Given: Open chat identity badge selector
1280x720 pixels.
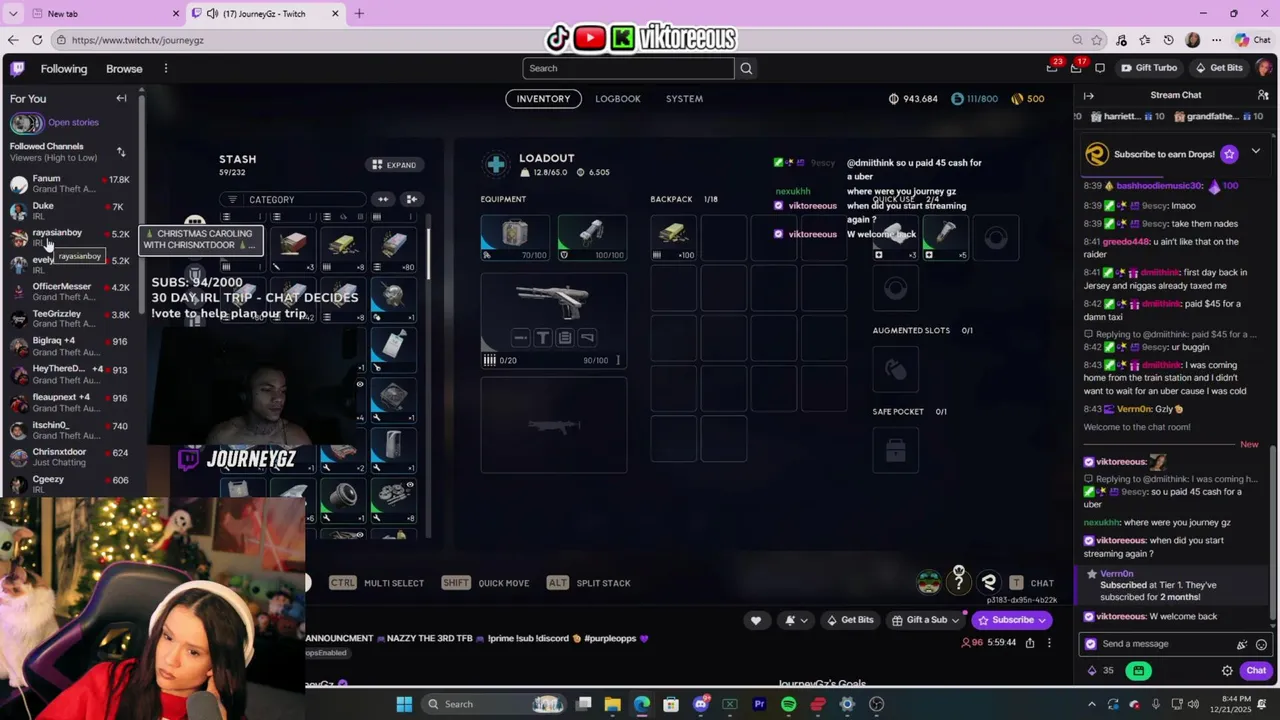Looking at the screenshot, I should (1091, 644).
